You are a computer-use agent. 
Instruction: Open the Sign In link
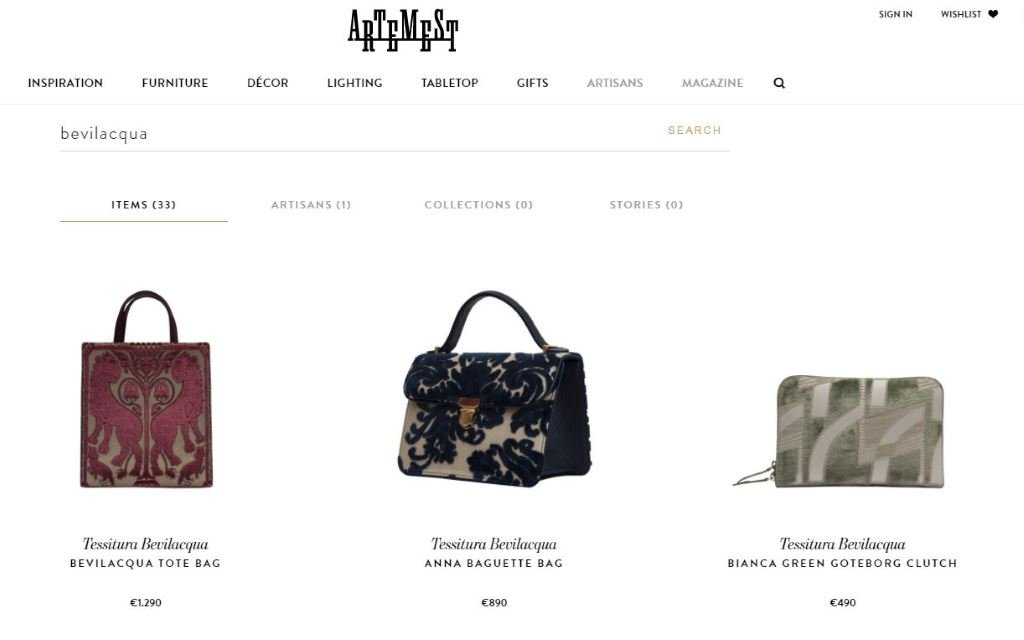click(x=895, y=14)
